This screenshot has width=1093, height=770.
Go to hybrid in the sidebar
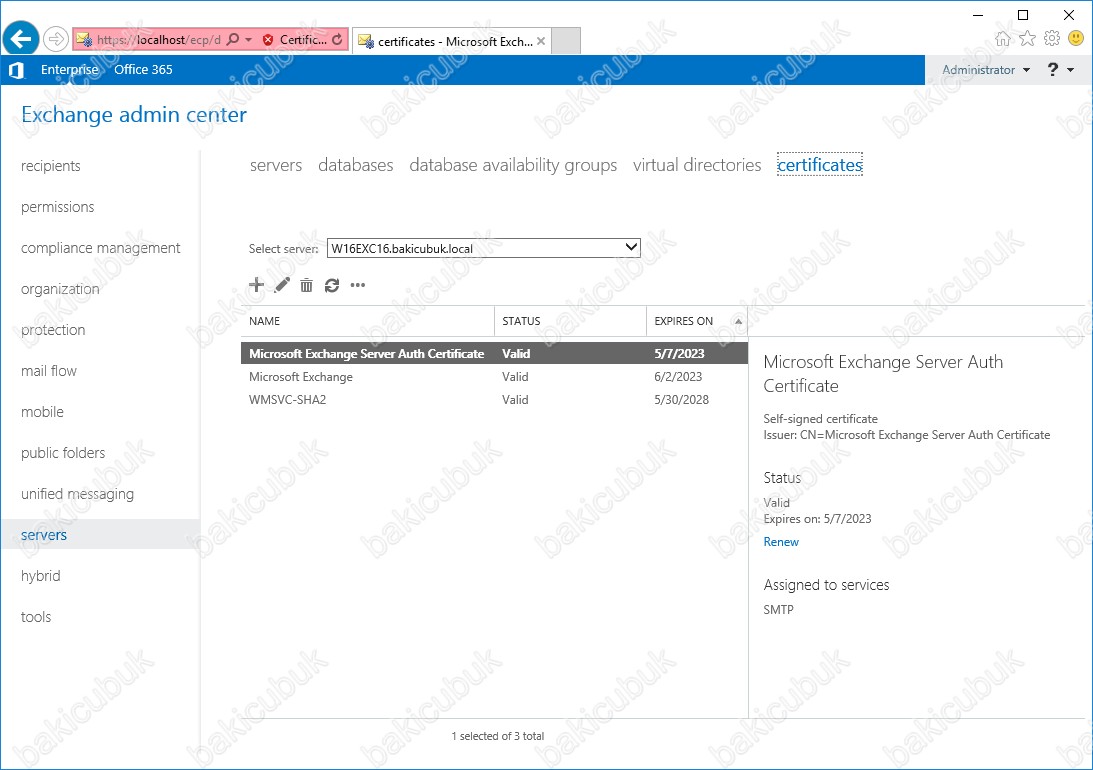coord(40,576)
